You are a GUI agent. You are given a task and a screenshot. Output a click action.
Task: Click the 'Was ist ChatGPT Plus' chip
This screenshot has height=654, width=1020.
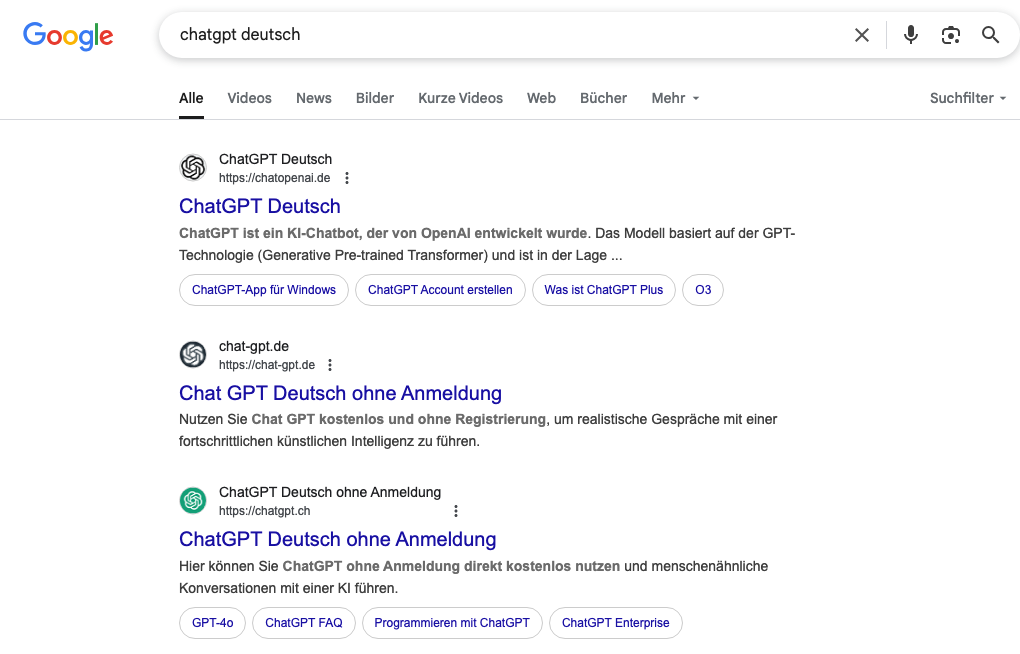[x=604, y=290]
